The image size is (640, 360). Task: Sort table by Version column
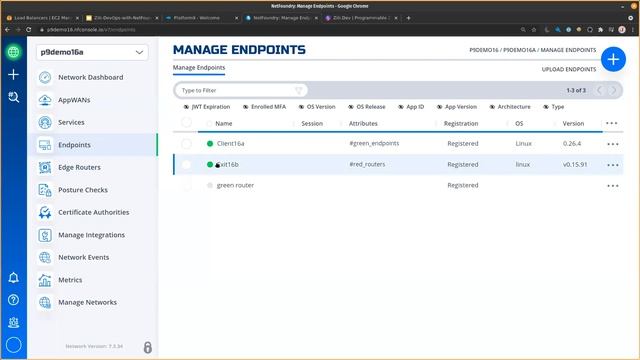pos(573,123)
